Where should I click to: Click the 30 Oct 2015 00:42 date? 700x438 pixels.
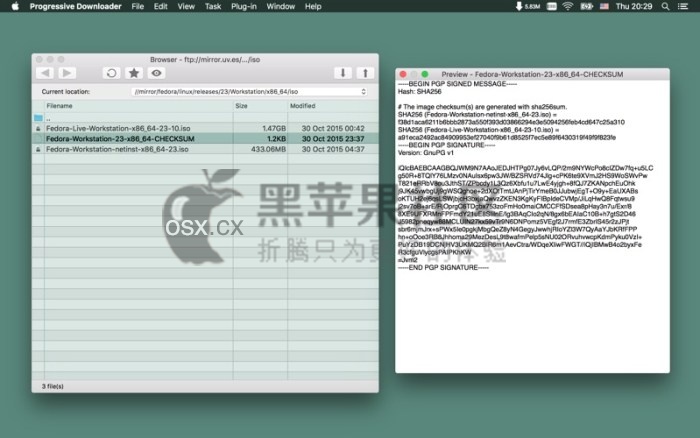point(333,129)
